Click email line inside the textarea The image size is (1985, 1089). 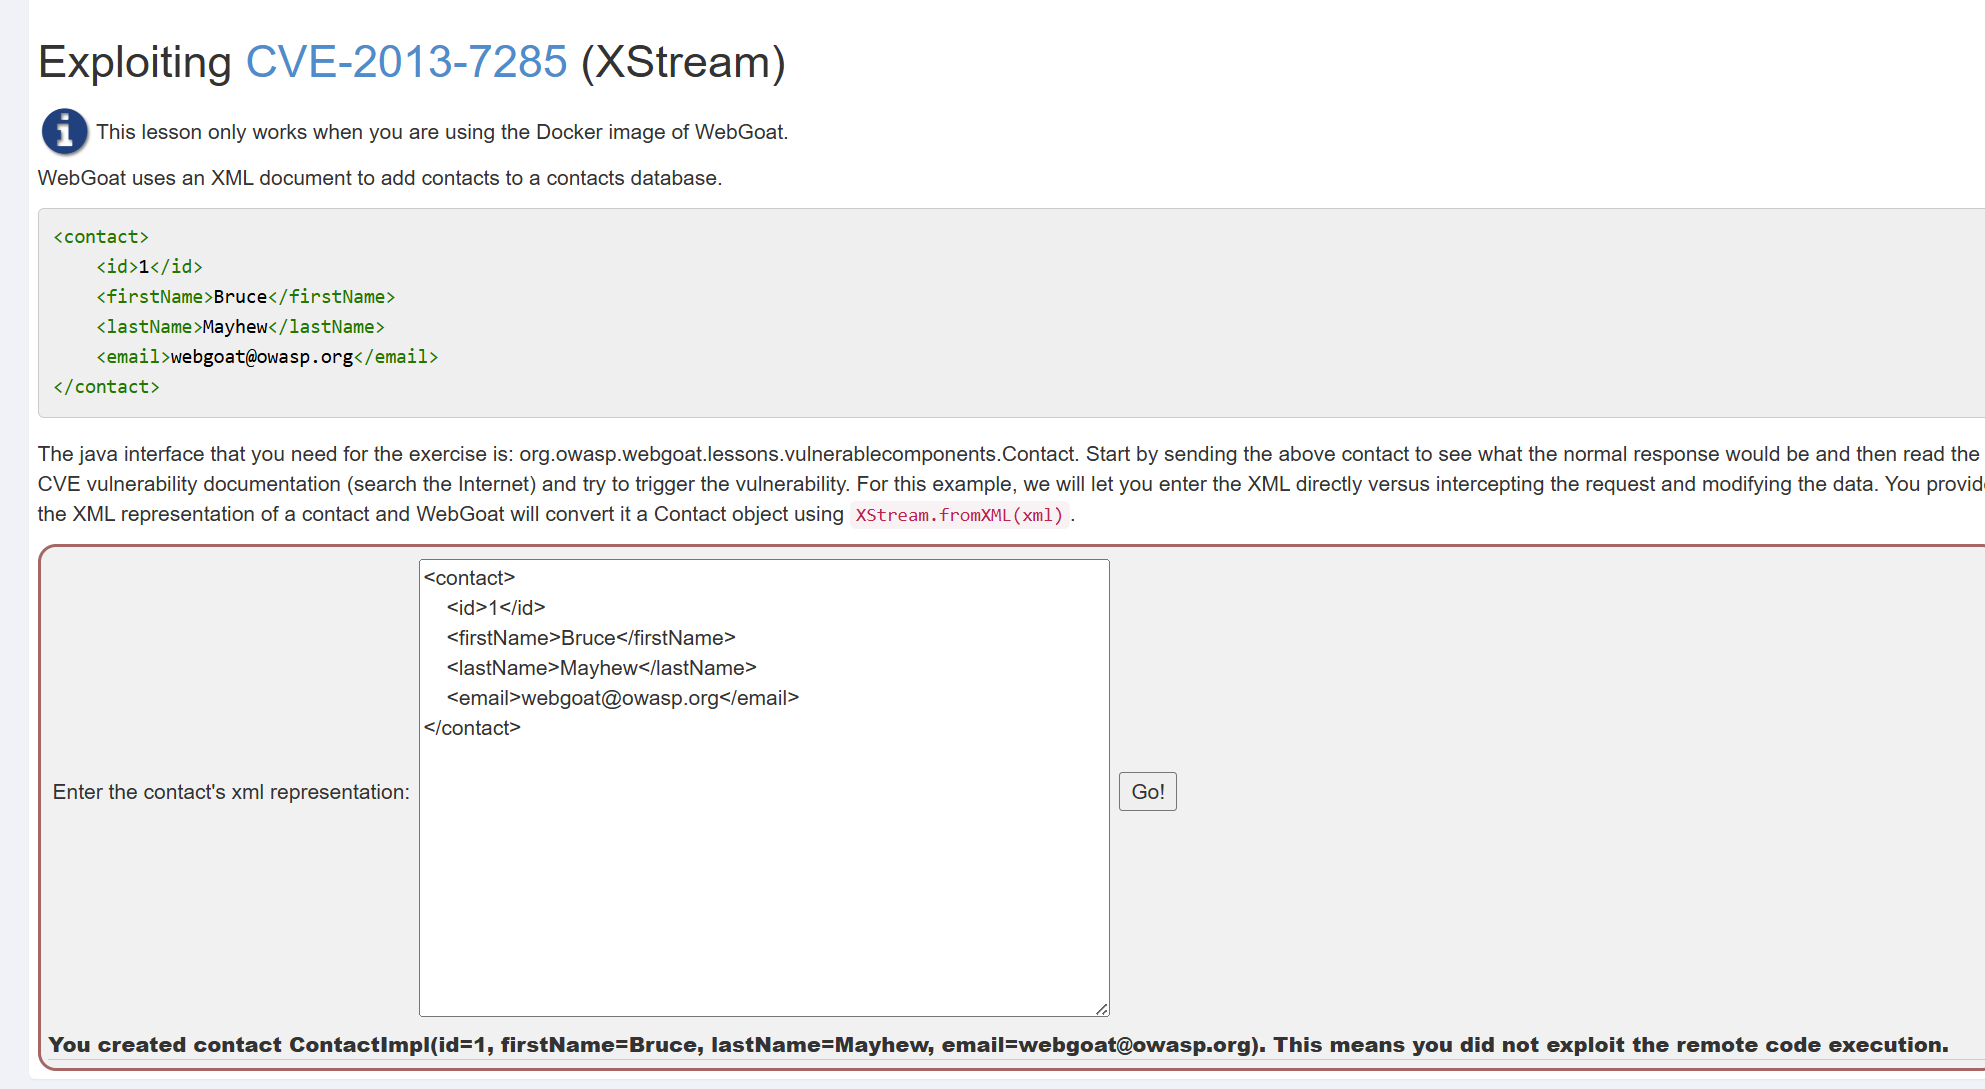[x=622, y=698]
